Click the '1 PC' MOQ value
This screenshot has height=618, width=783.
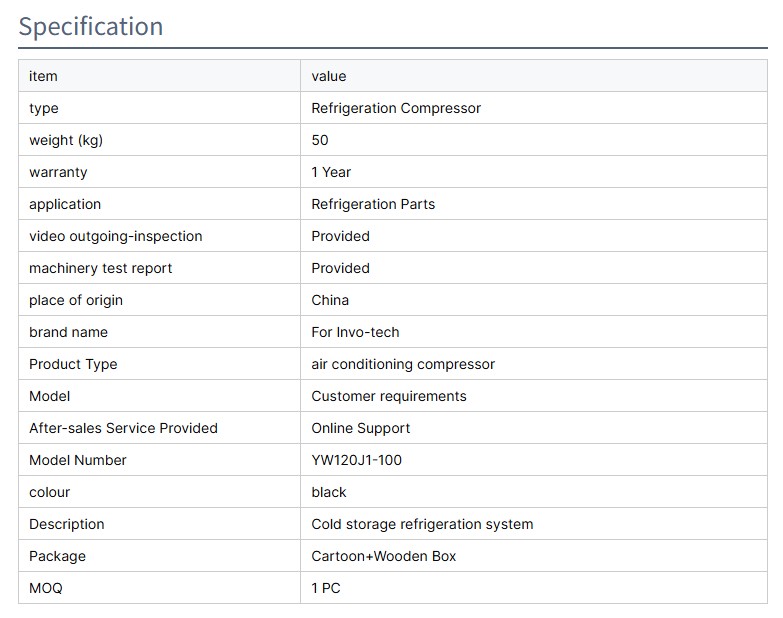click(326, 588)
